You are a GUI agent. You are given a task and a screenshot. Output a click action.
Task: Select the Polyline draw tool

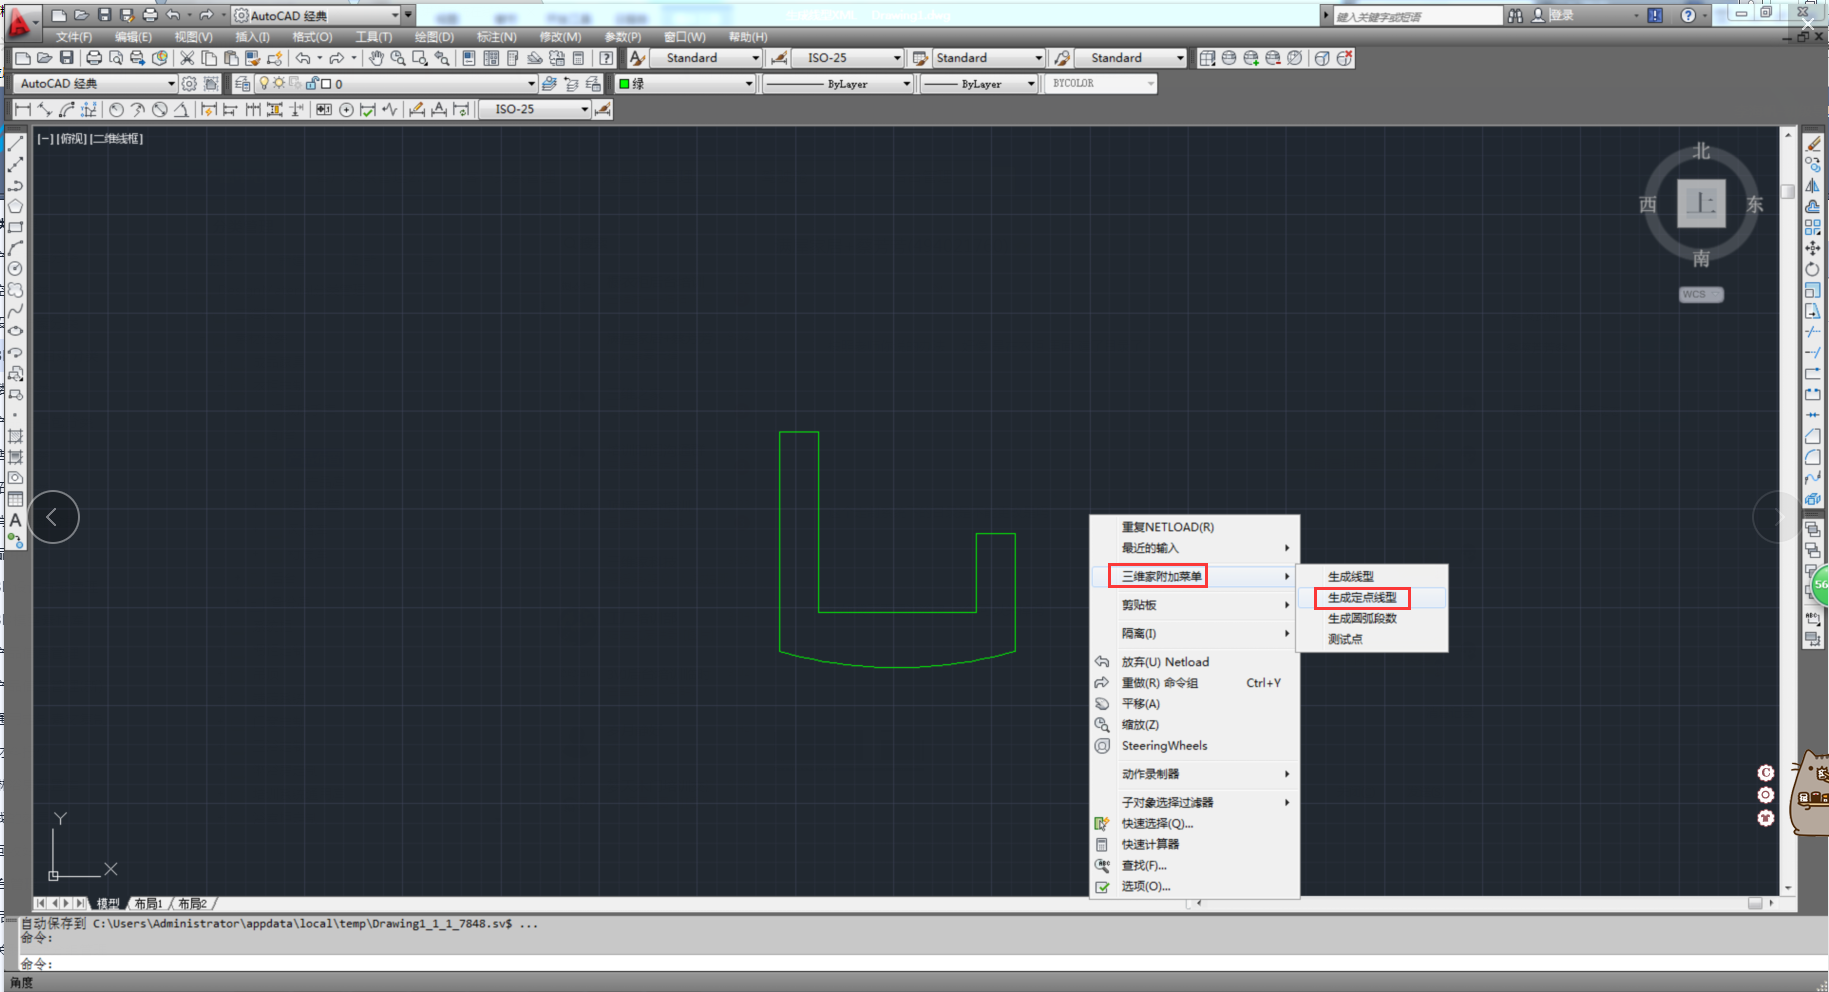(x=15, y=186)
